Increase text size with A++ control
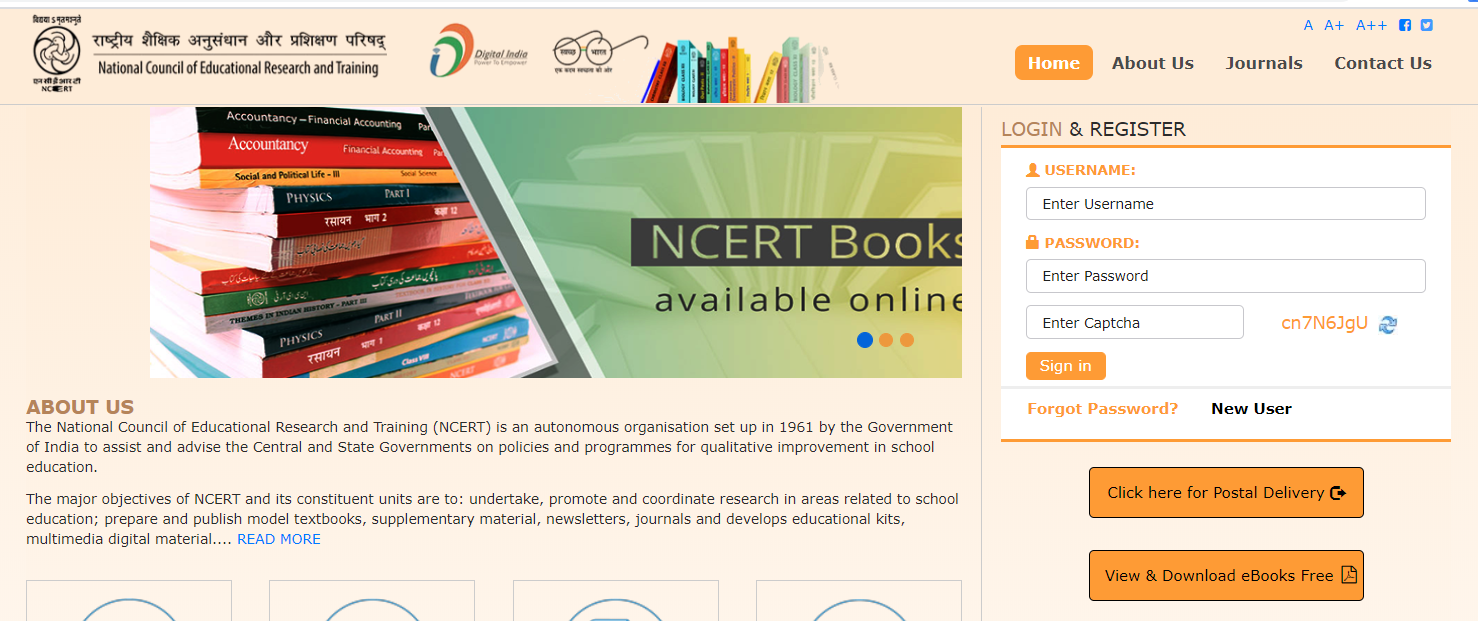Screen dimensions: 1478x621 [1371, 24]
